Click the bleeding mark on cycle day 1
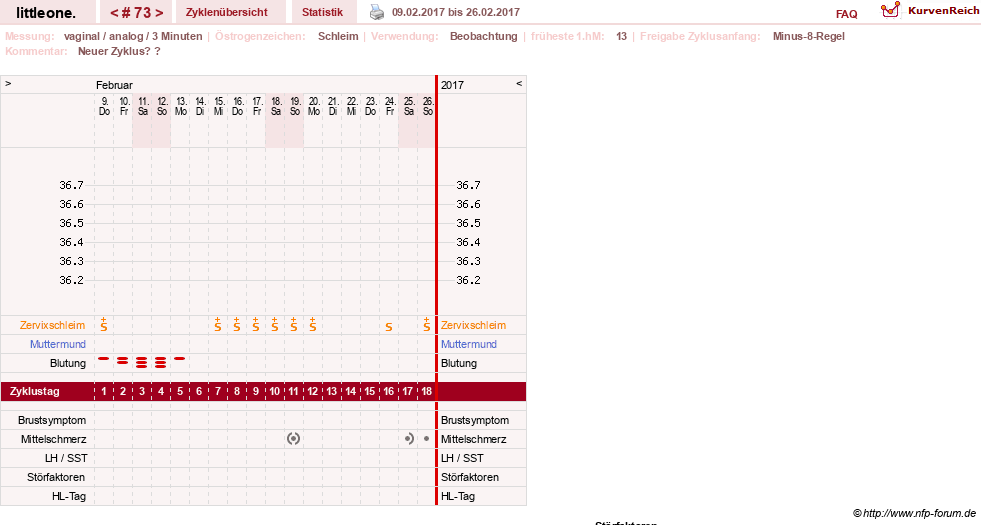Viewport: 981px width, 525px height. tap(104, 359)
